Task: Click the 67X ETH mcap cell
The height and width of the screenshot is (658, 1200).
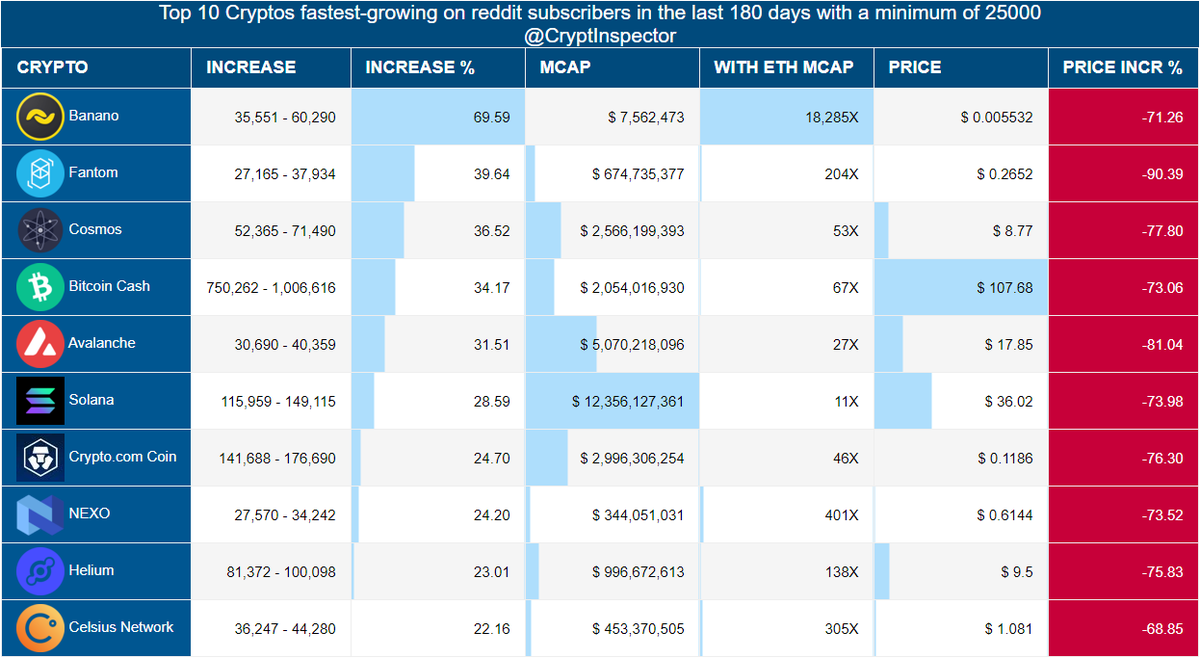Action: (787, 288)
